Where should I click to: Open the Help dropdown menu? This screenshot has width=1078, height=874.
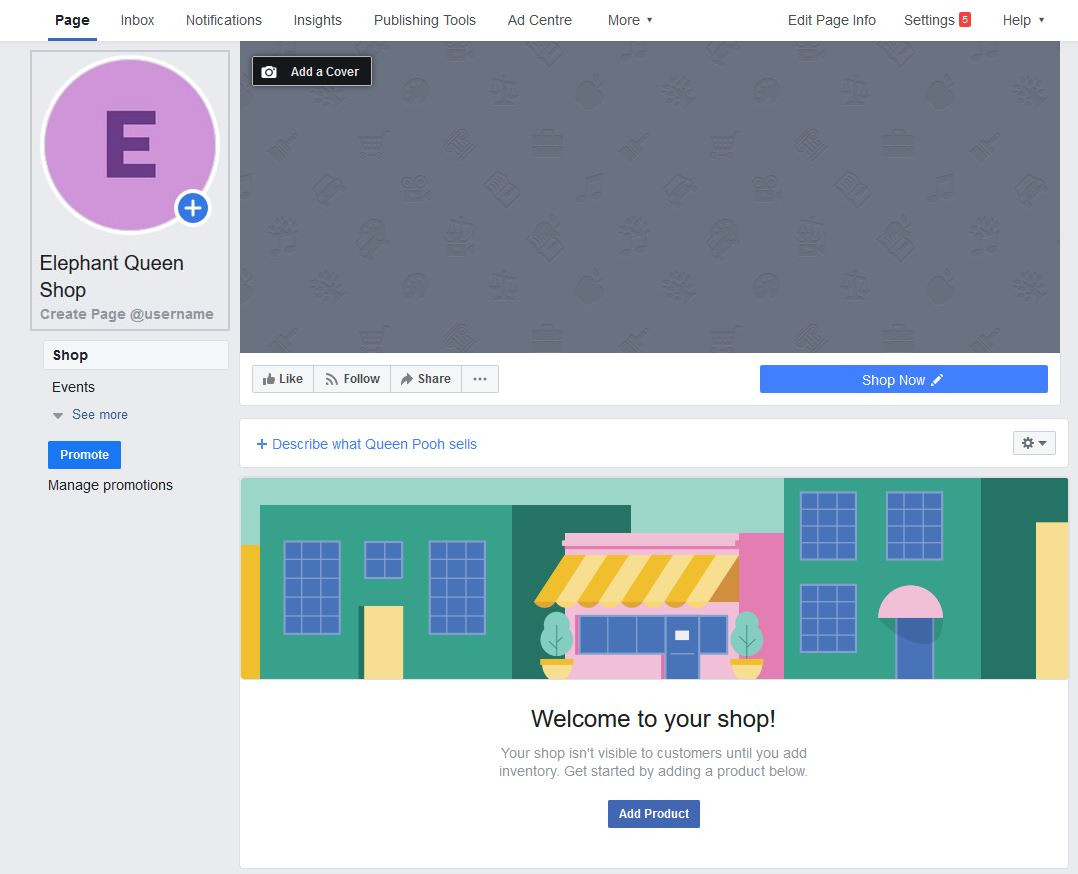1023,20
